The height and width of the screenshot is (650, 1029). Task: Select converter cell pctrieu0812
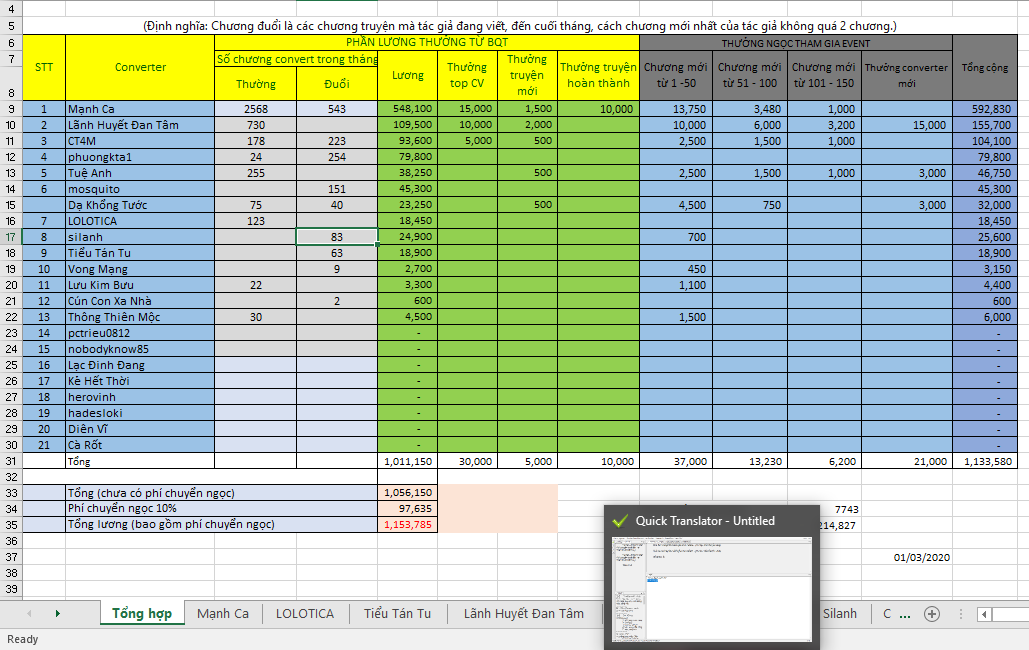(x=140, y=333)
